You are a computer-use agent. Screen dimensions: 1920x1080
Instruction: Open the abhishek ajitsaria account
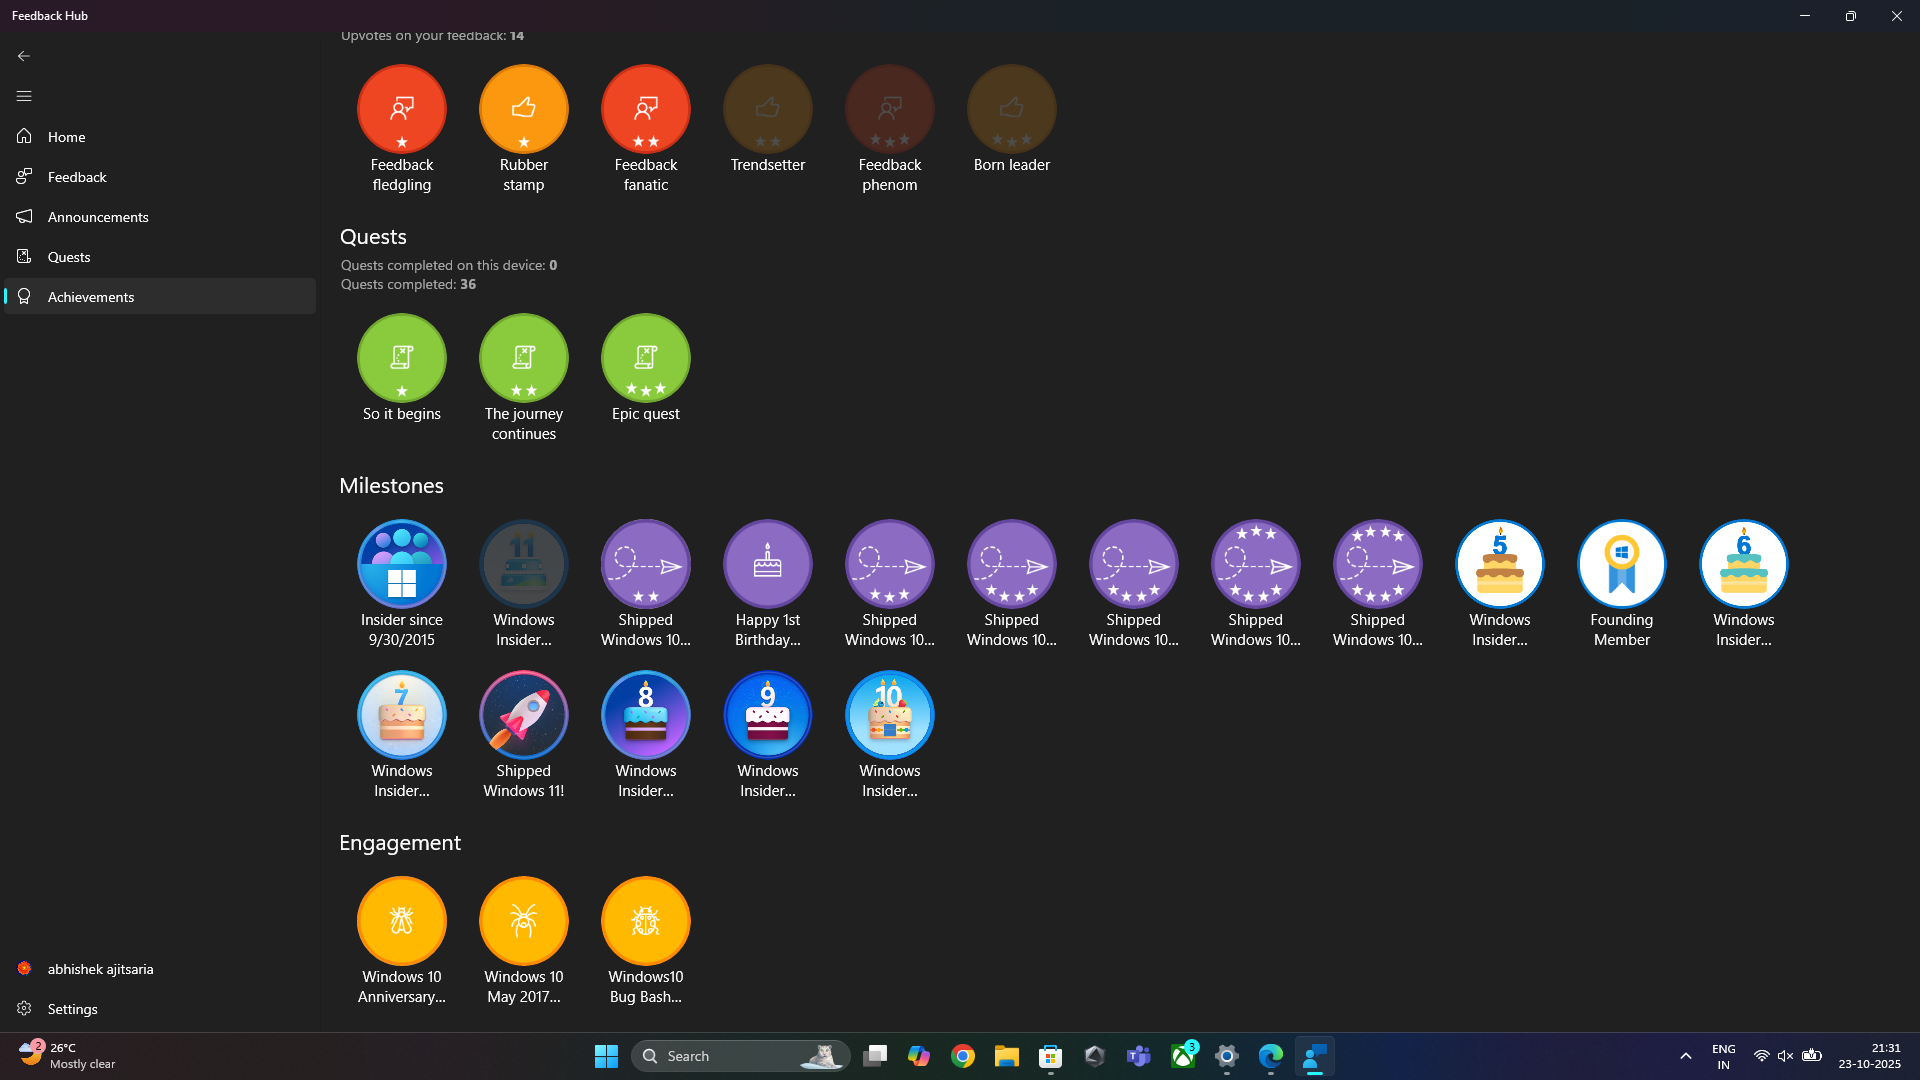click(x=160, y=969)
